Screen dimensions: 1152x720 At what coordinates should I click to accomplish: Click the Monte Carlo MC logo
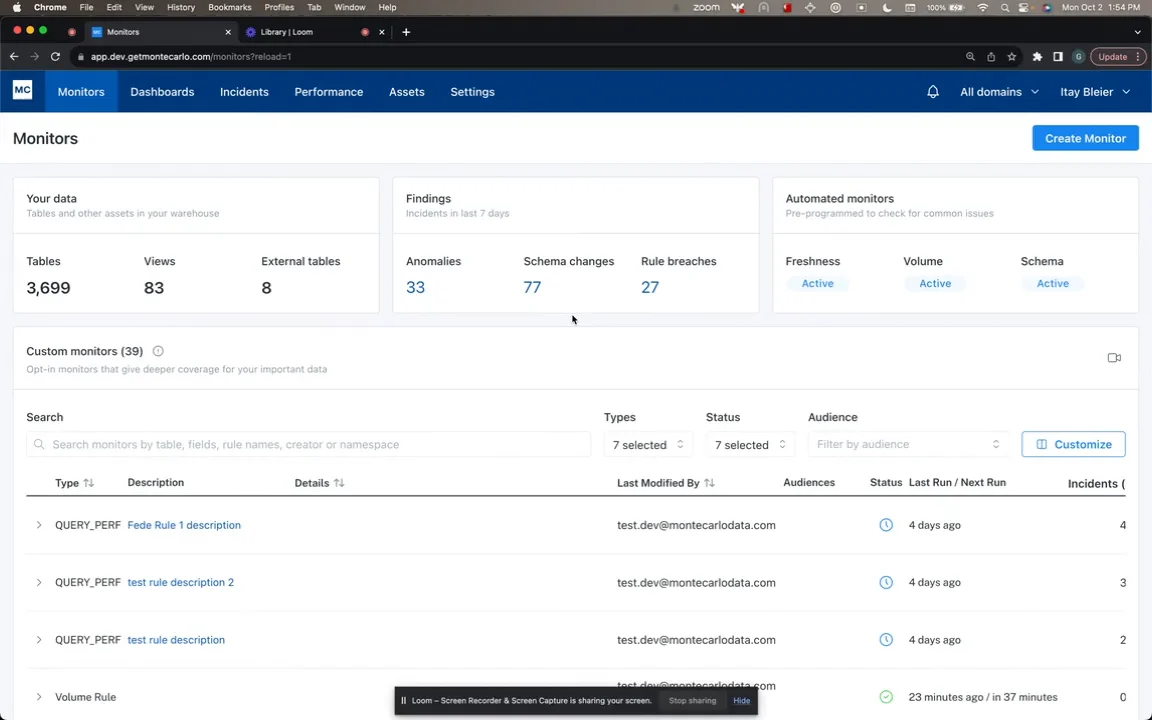pyautogui.click(x=22, y=90)
